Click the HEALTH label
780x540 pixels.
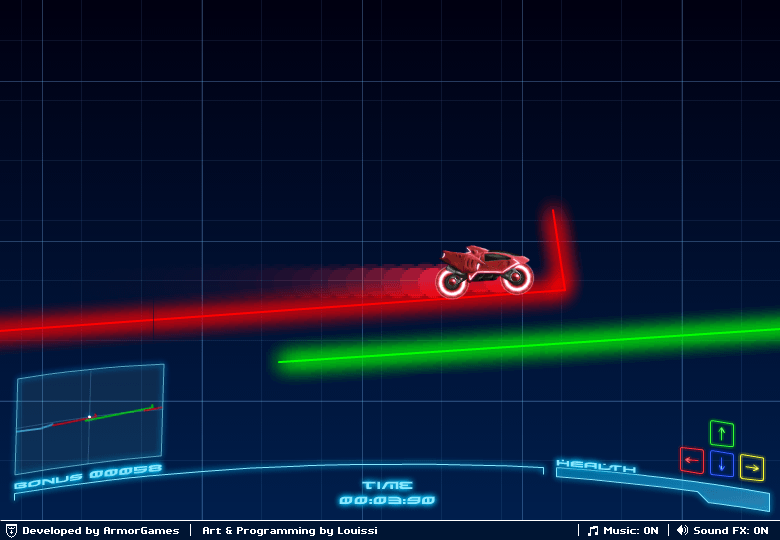point(596,466)
